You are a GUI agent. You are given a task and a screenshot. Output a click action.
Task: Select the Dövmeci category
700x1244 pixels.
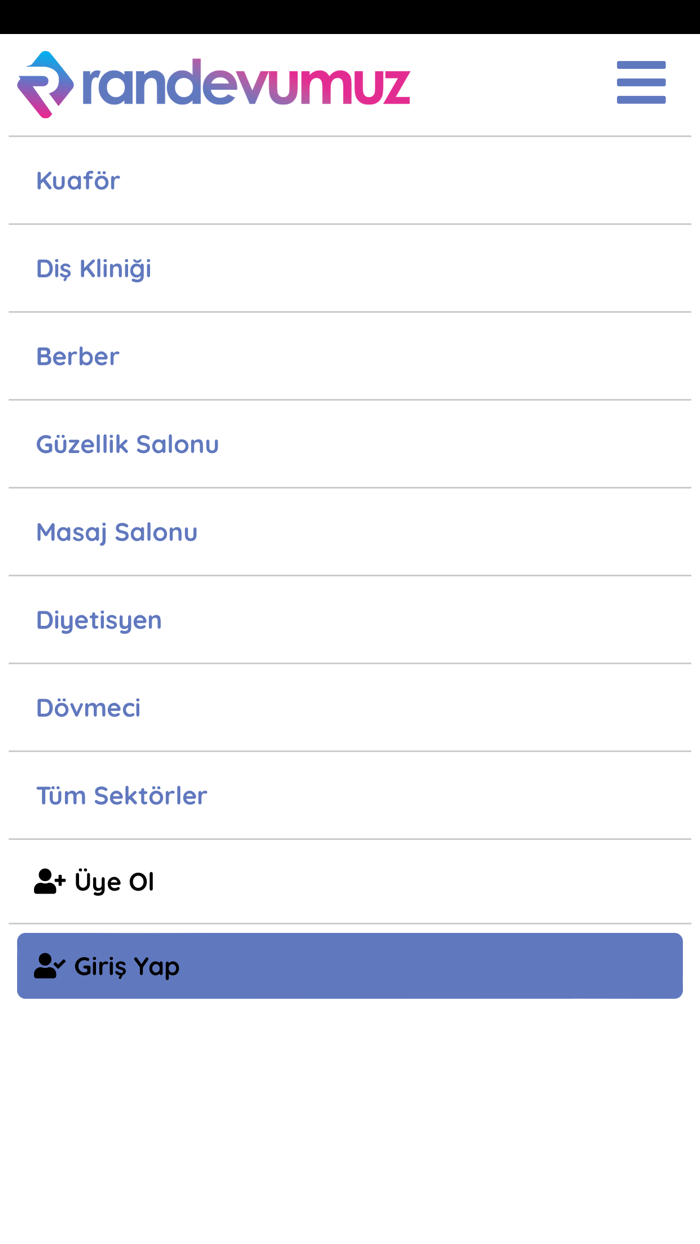[88, 707]
